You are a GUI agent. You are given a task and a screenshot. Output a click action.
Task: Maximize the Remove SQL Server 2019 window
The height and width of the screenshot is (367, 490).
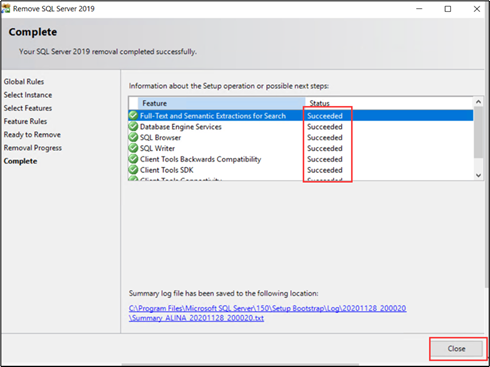click(448, 9)
